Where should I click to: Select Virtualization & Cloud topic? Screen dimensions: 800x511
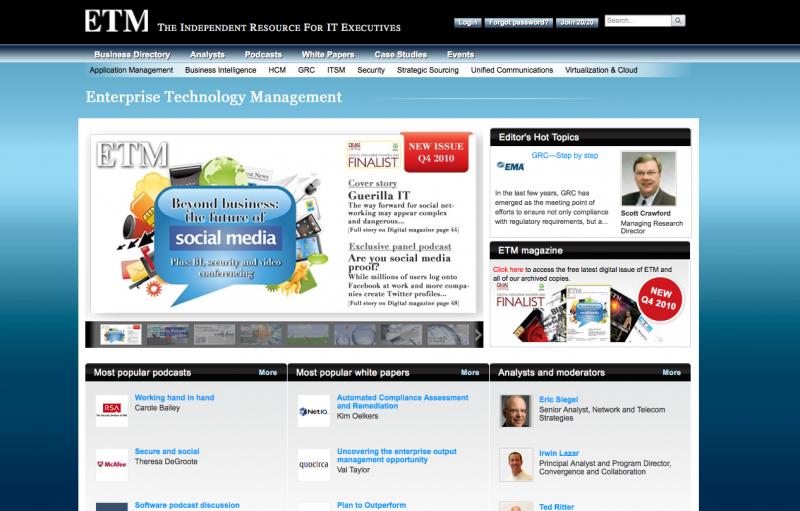tap(601, 70)
